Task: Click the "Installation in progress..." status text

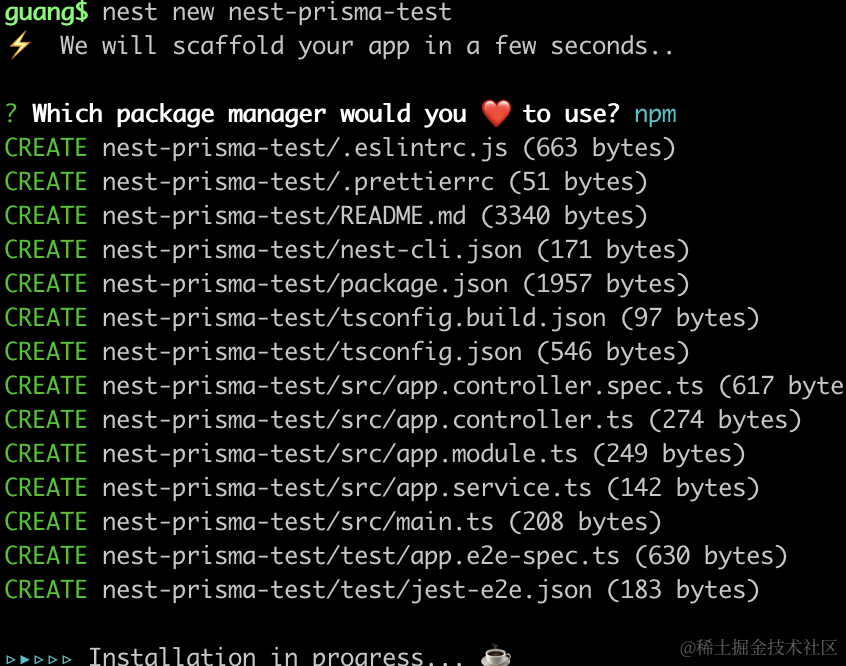Action: pos(276,657)
